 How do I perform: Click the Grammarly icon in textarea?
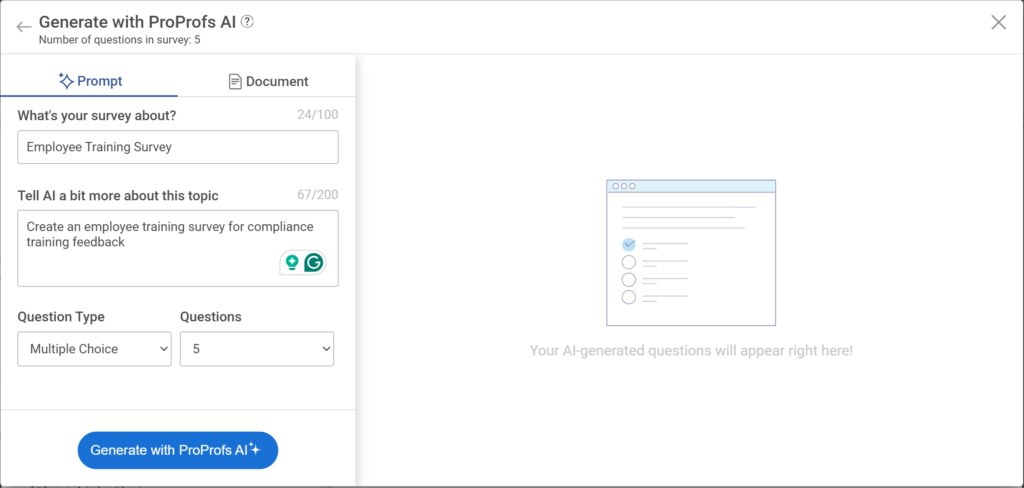pyautogui.click(x=314, y=263)
